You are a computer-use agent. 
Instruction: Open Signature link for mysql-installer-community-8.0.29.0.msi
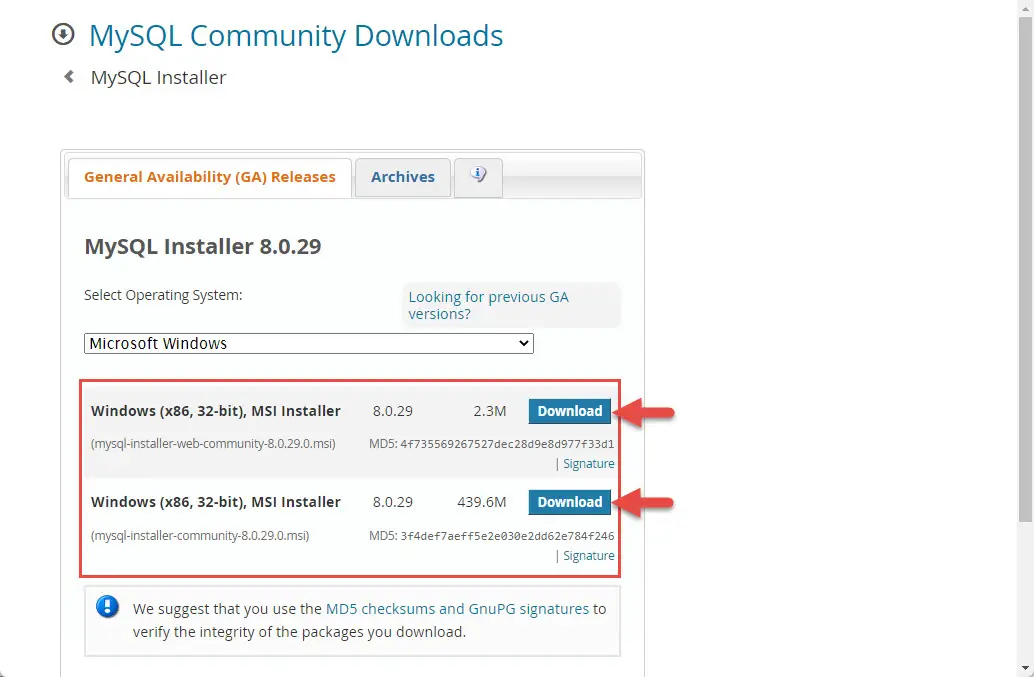[589, 556]
